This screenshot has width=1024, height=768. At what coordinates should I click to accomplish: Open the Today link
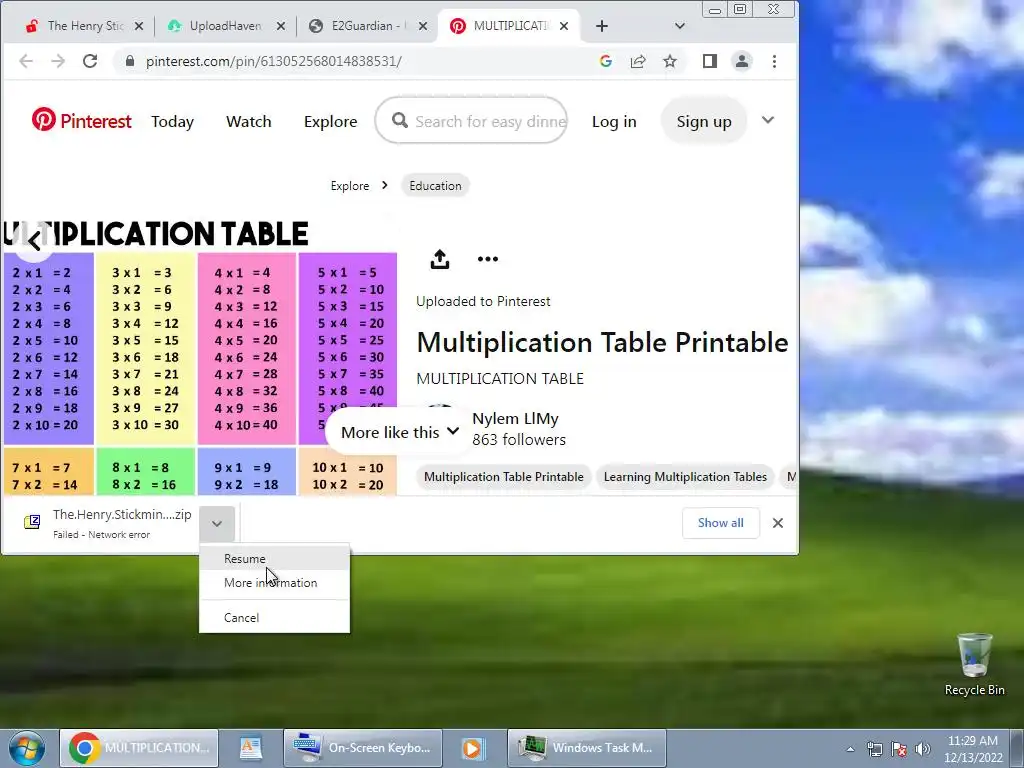point(172,121)
